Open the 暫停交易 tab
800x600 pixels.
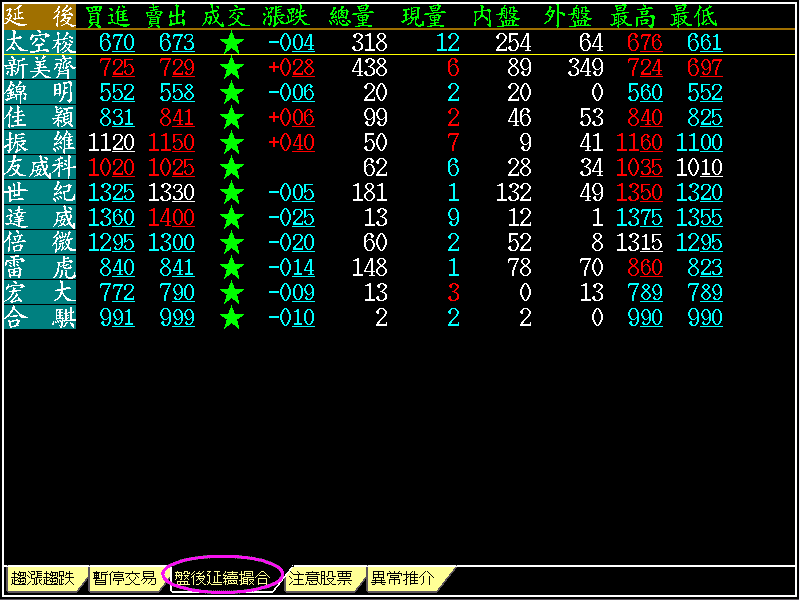124,578
